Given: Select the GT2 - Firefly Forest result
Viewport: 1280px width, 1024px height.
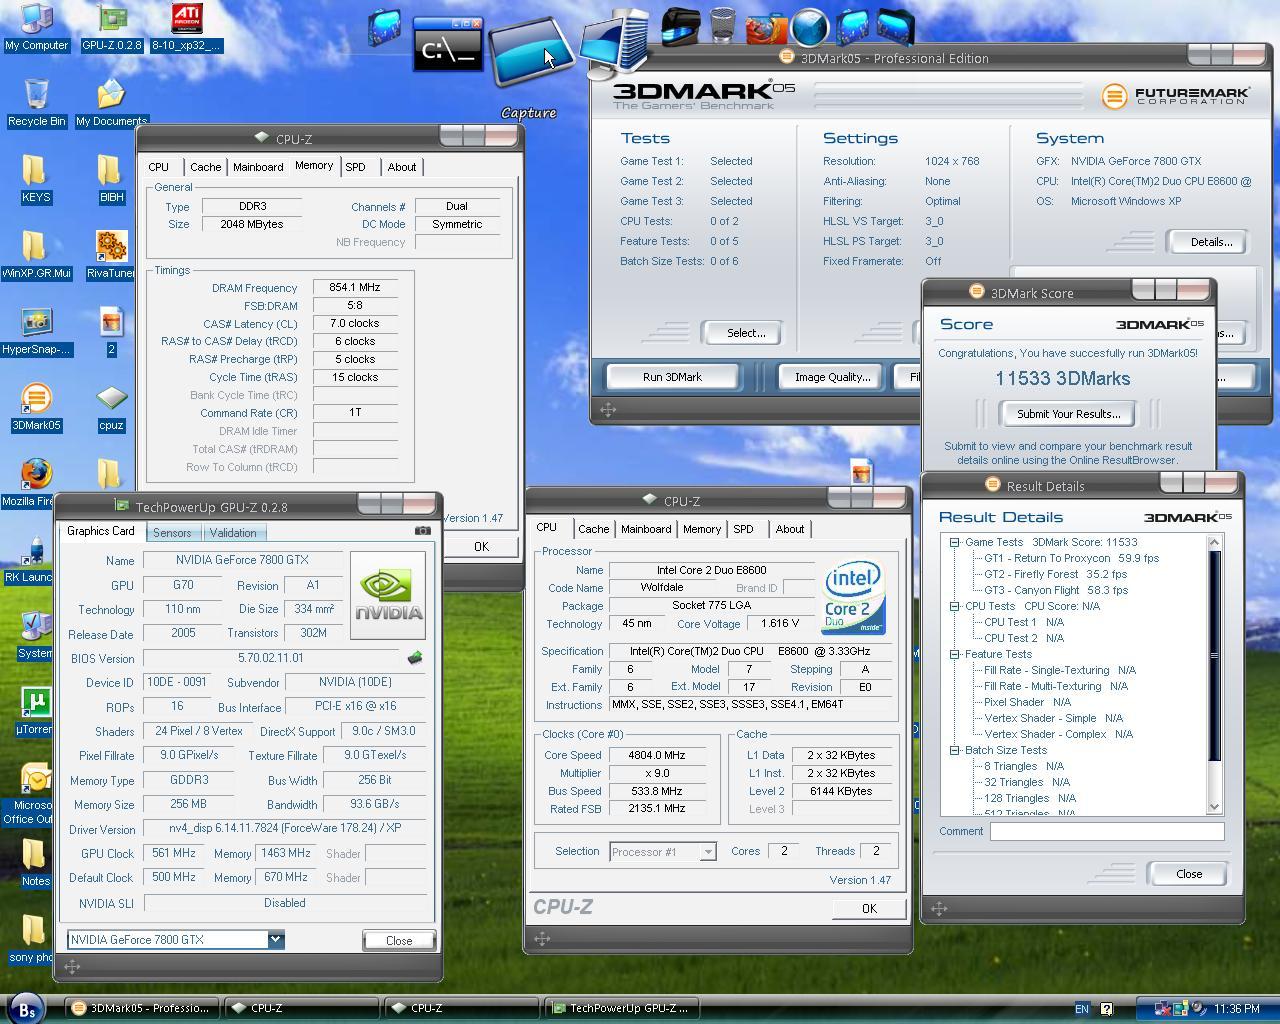Looking at the screenshot, I should (x=1055, y=574).
